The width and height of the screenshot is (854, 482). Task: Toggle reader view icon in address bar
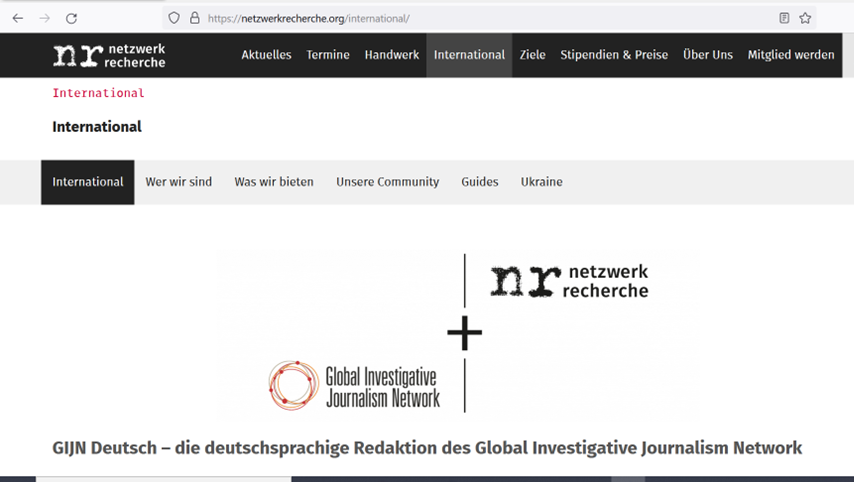click(784, 18)
